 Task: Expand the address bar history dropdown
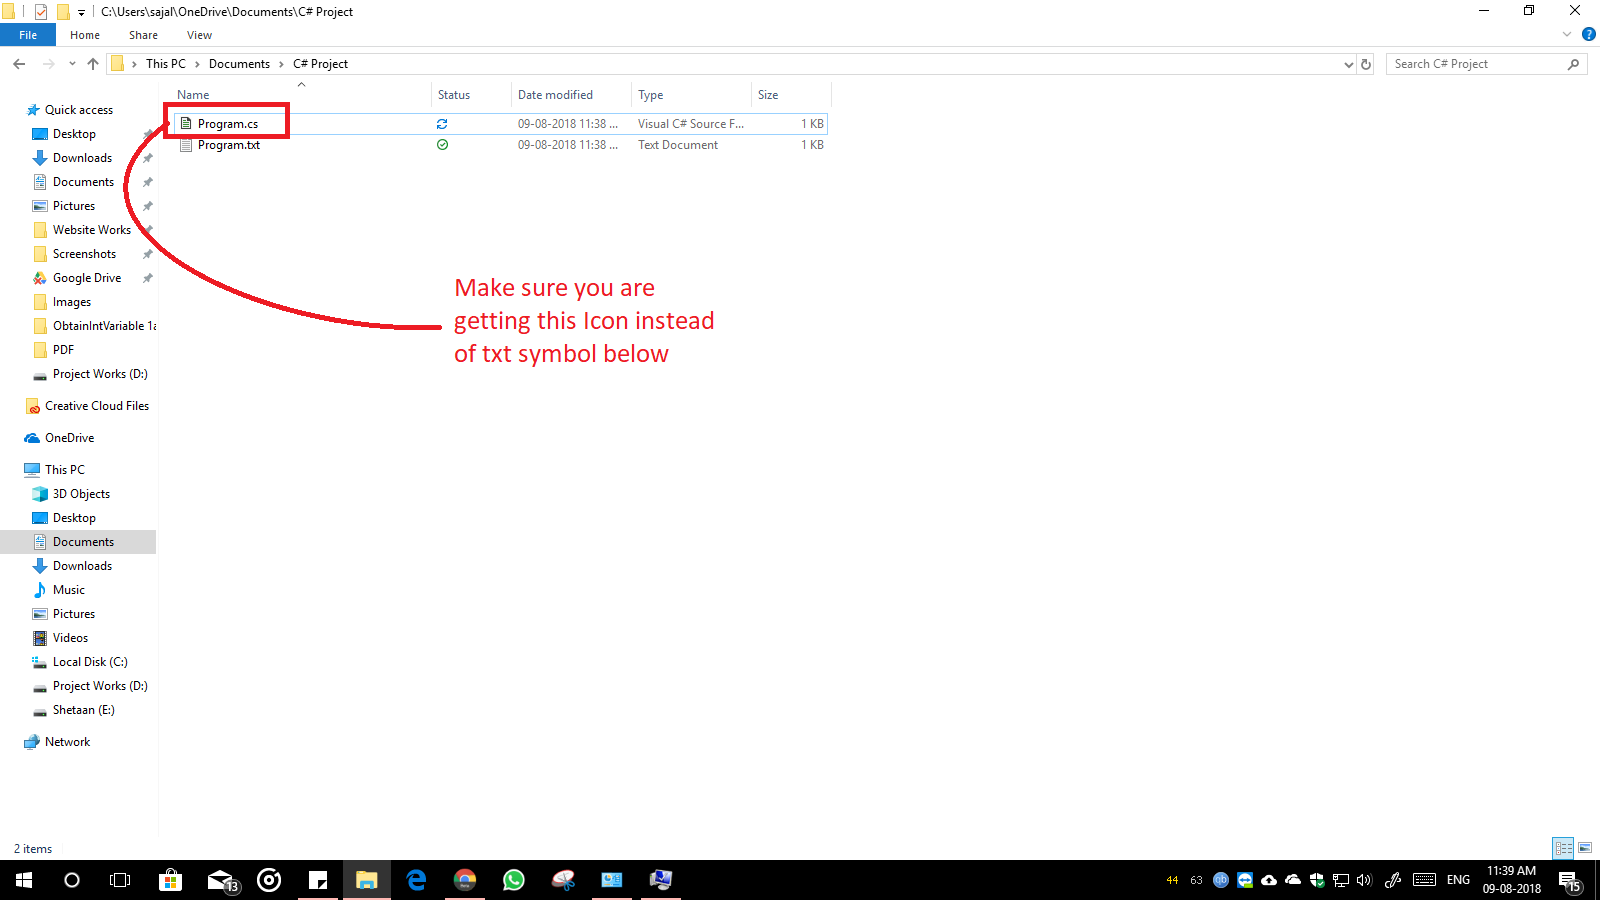[x=1349, y=63]
